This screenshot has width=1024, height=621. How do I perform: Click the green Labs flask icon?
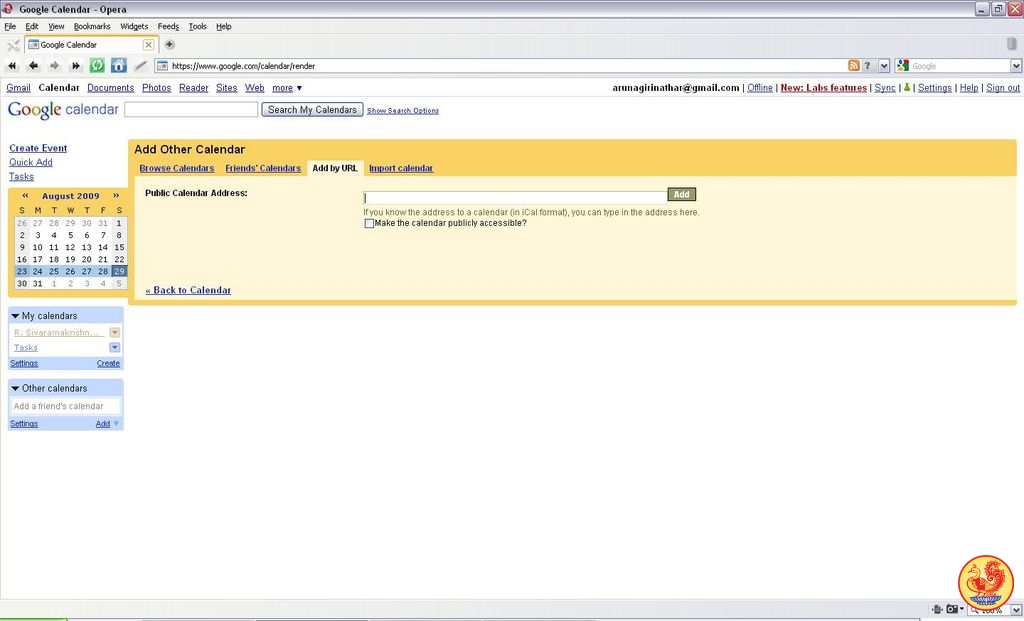click(906, 88)
